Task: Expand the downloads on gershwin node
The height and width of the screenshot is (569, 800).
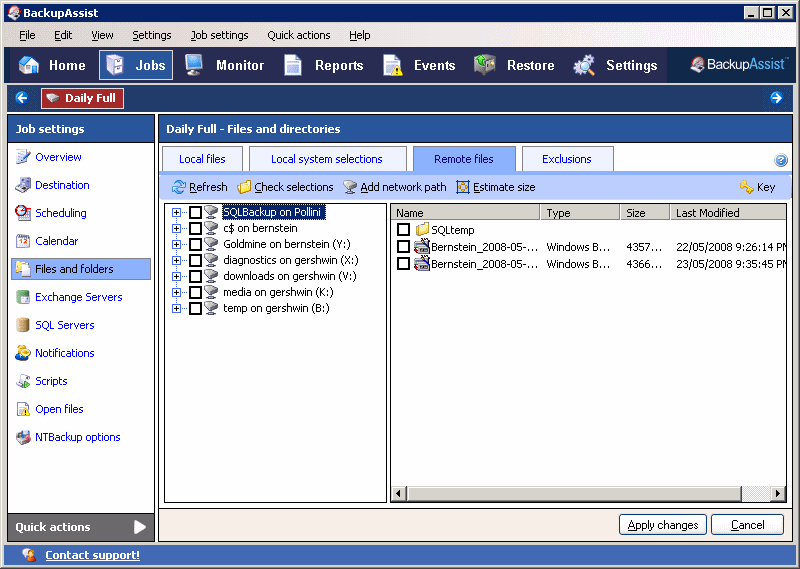Action: click(x=177, y=277)
